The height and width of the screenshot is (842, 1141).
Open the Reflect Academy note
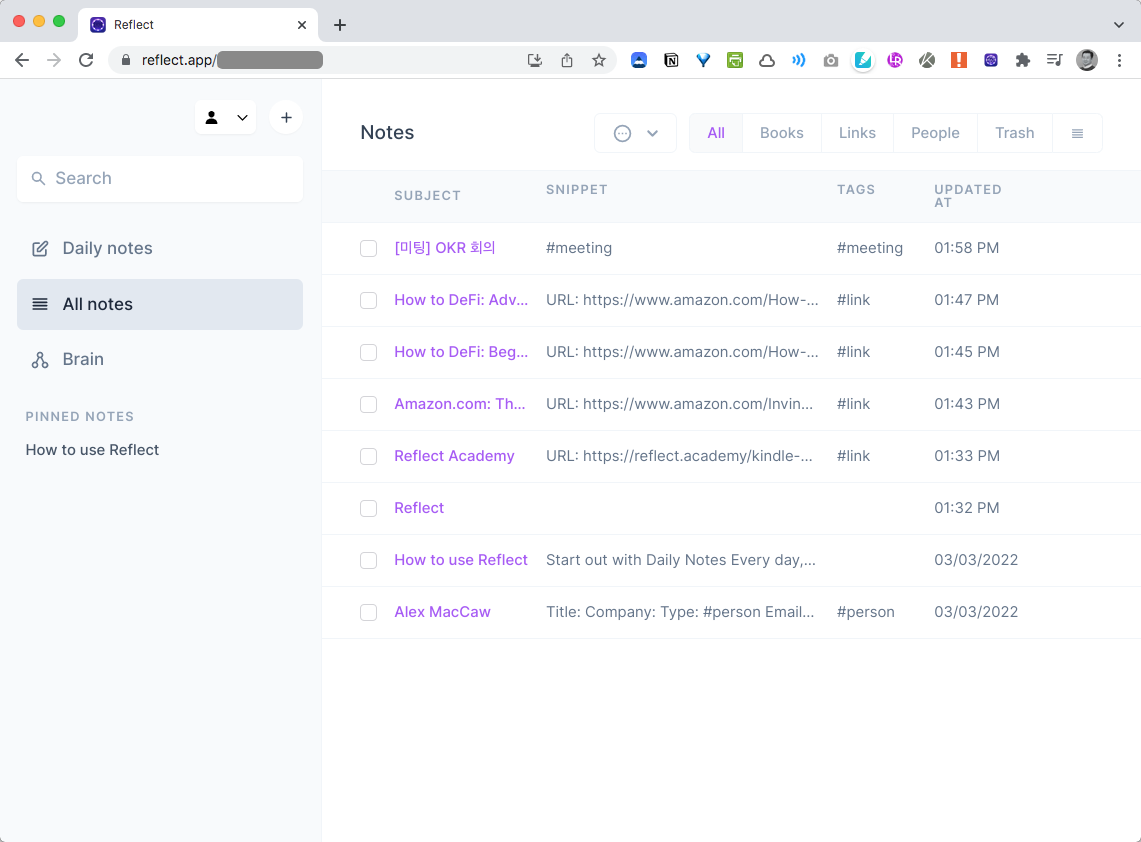coord(454,456)
